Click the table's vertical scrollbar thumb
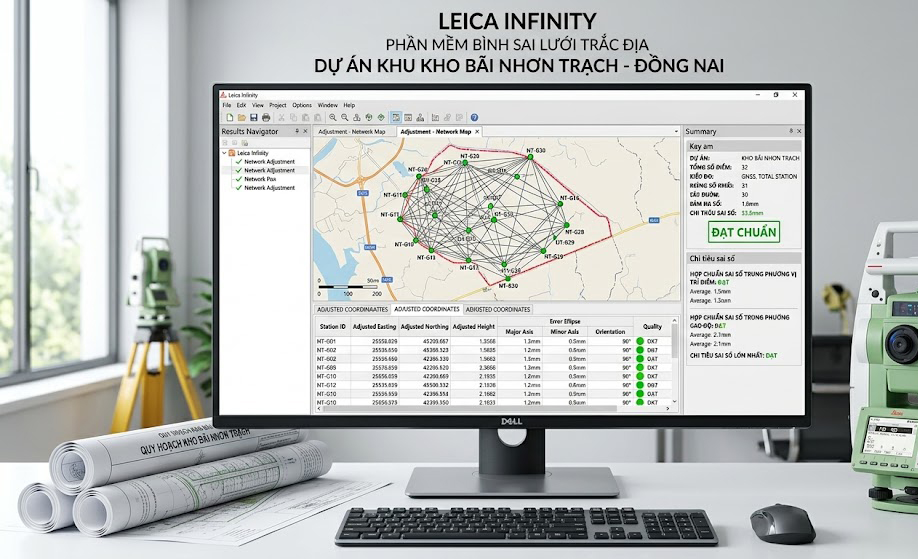The image size is (918, 559). 674,341
